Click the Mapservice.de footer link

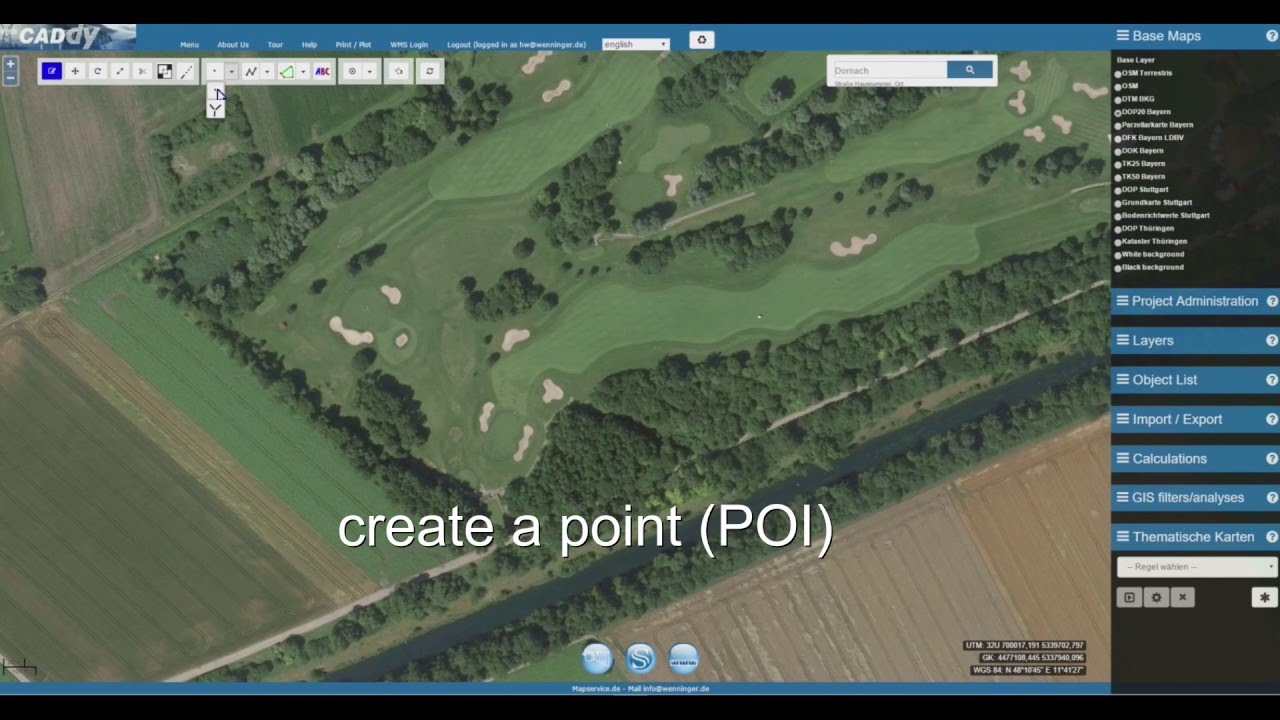click(x=596, y=689)
